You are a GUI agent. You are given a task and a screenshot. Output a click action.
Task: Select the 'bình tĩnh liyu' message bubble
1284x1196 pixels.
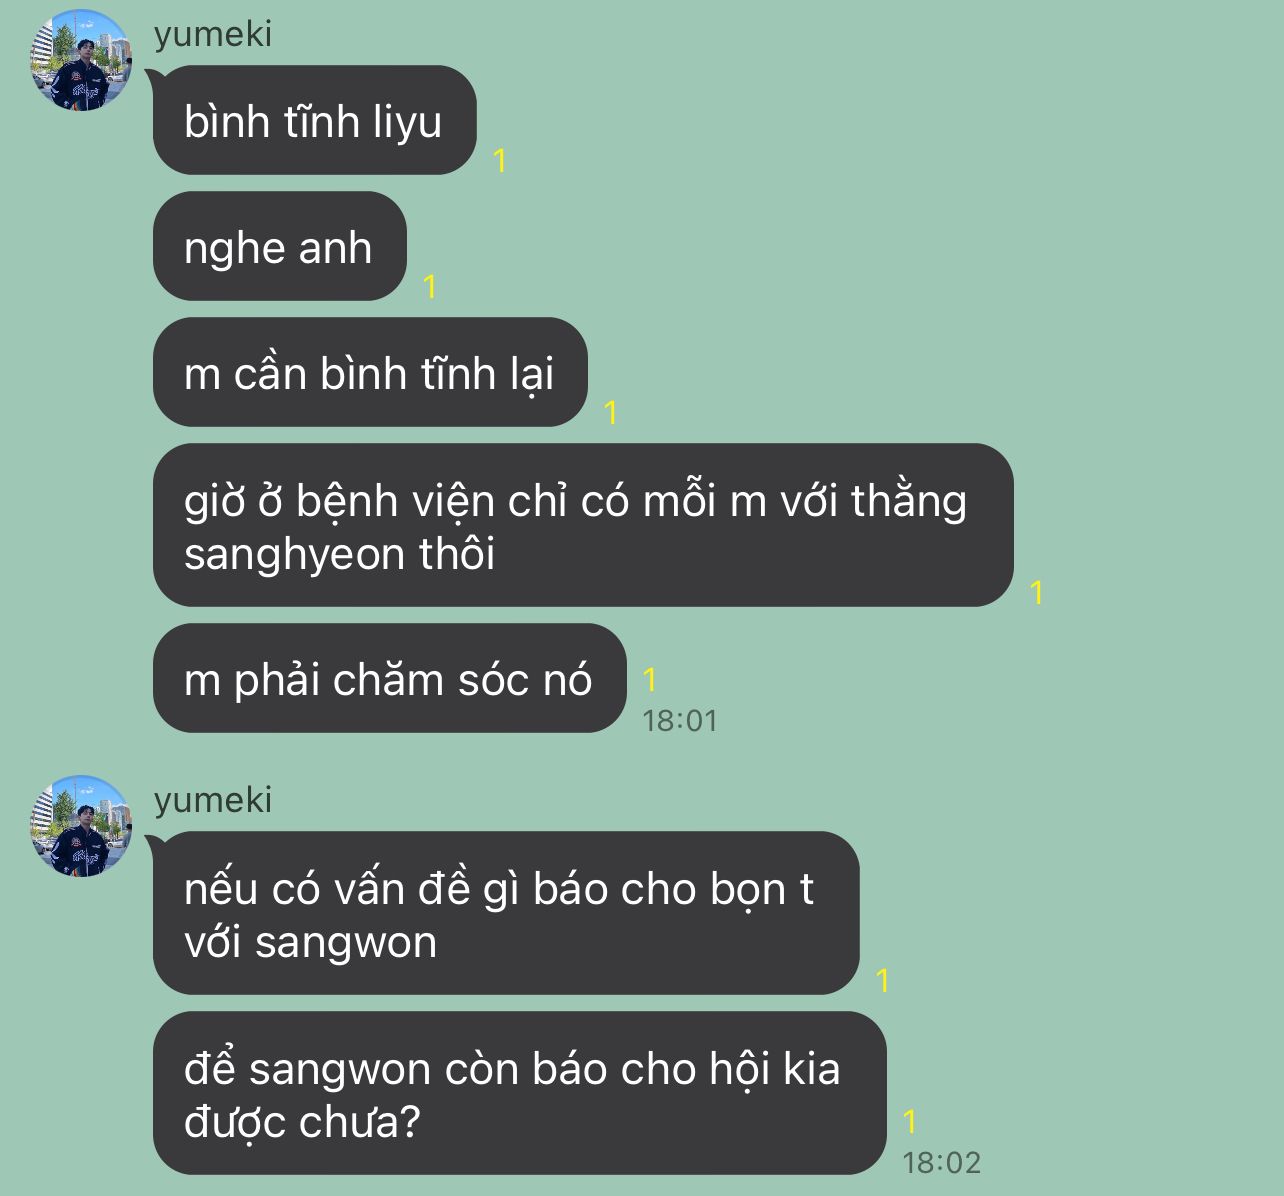pyautogui.click(x=314, y=120)
